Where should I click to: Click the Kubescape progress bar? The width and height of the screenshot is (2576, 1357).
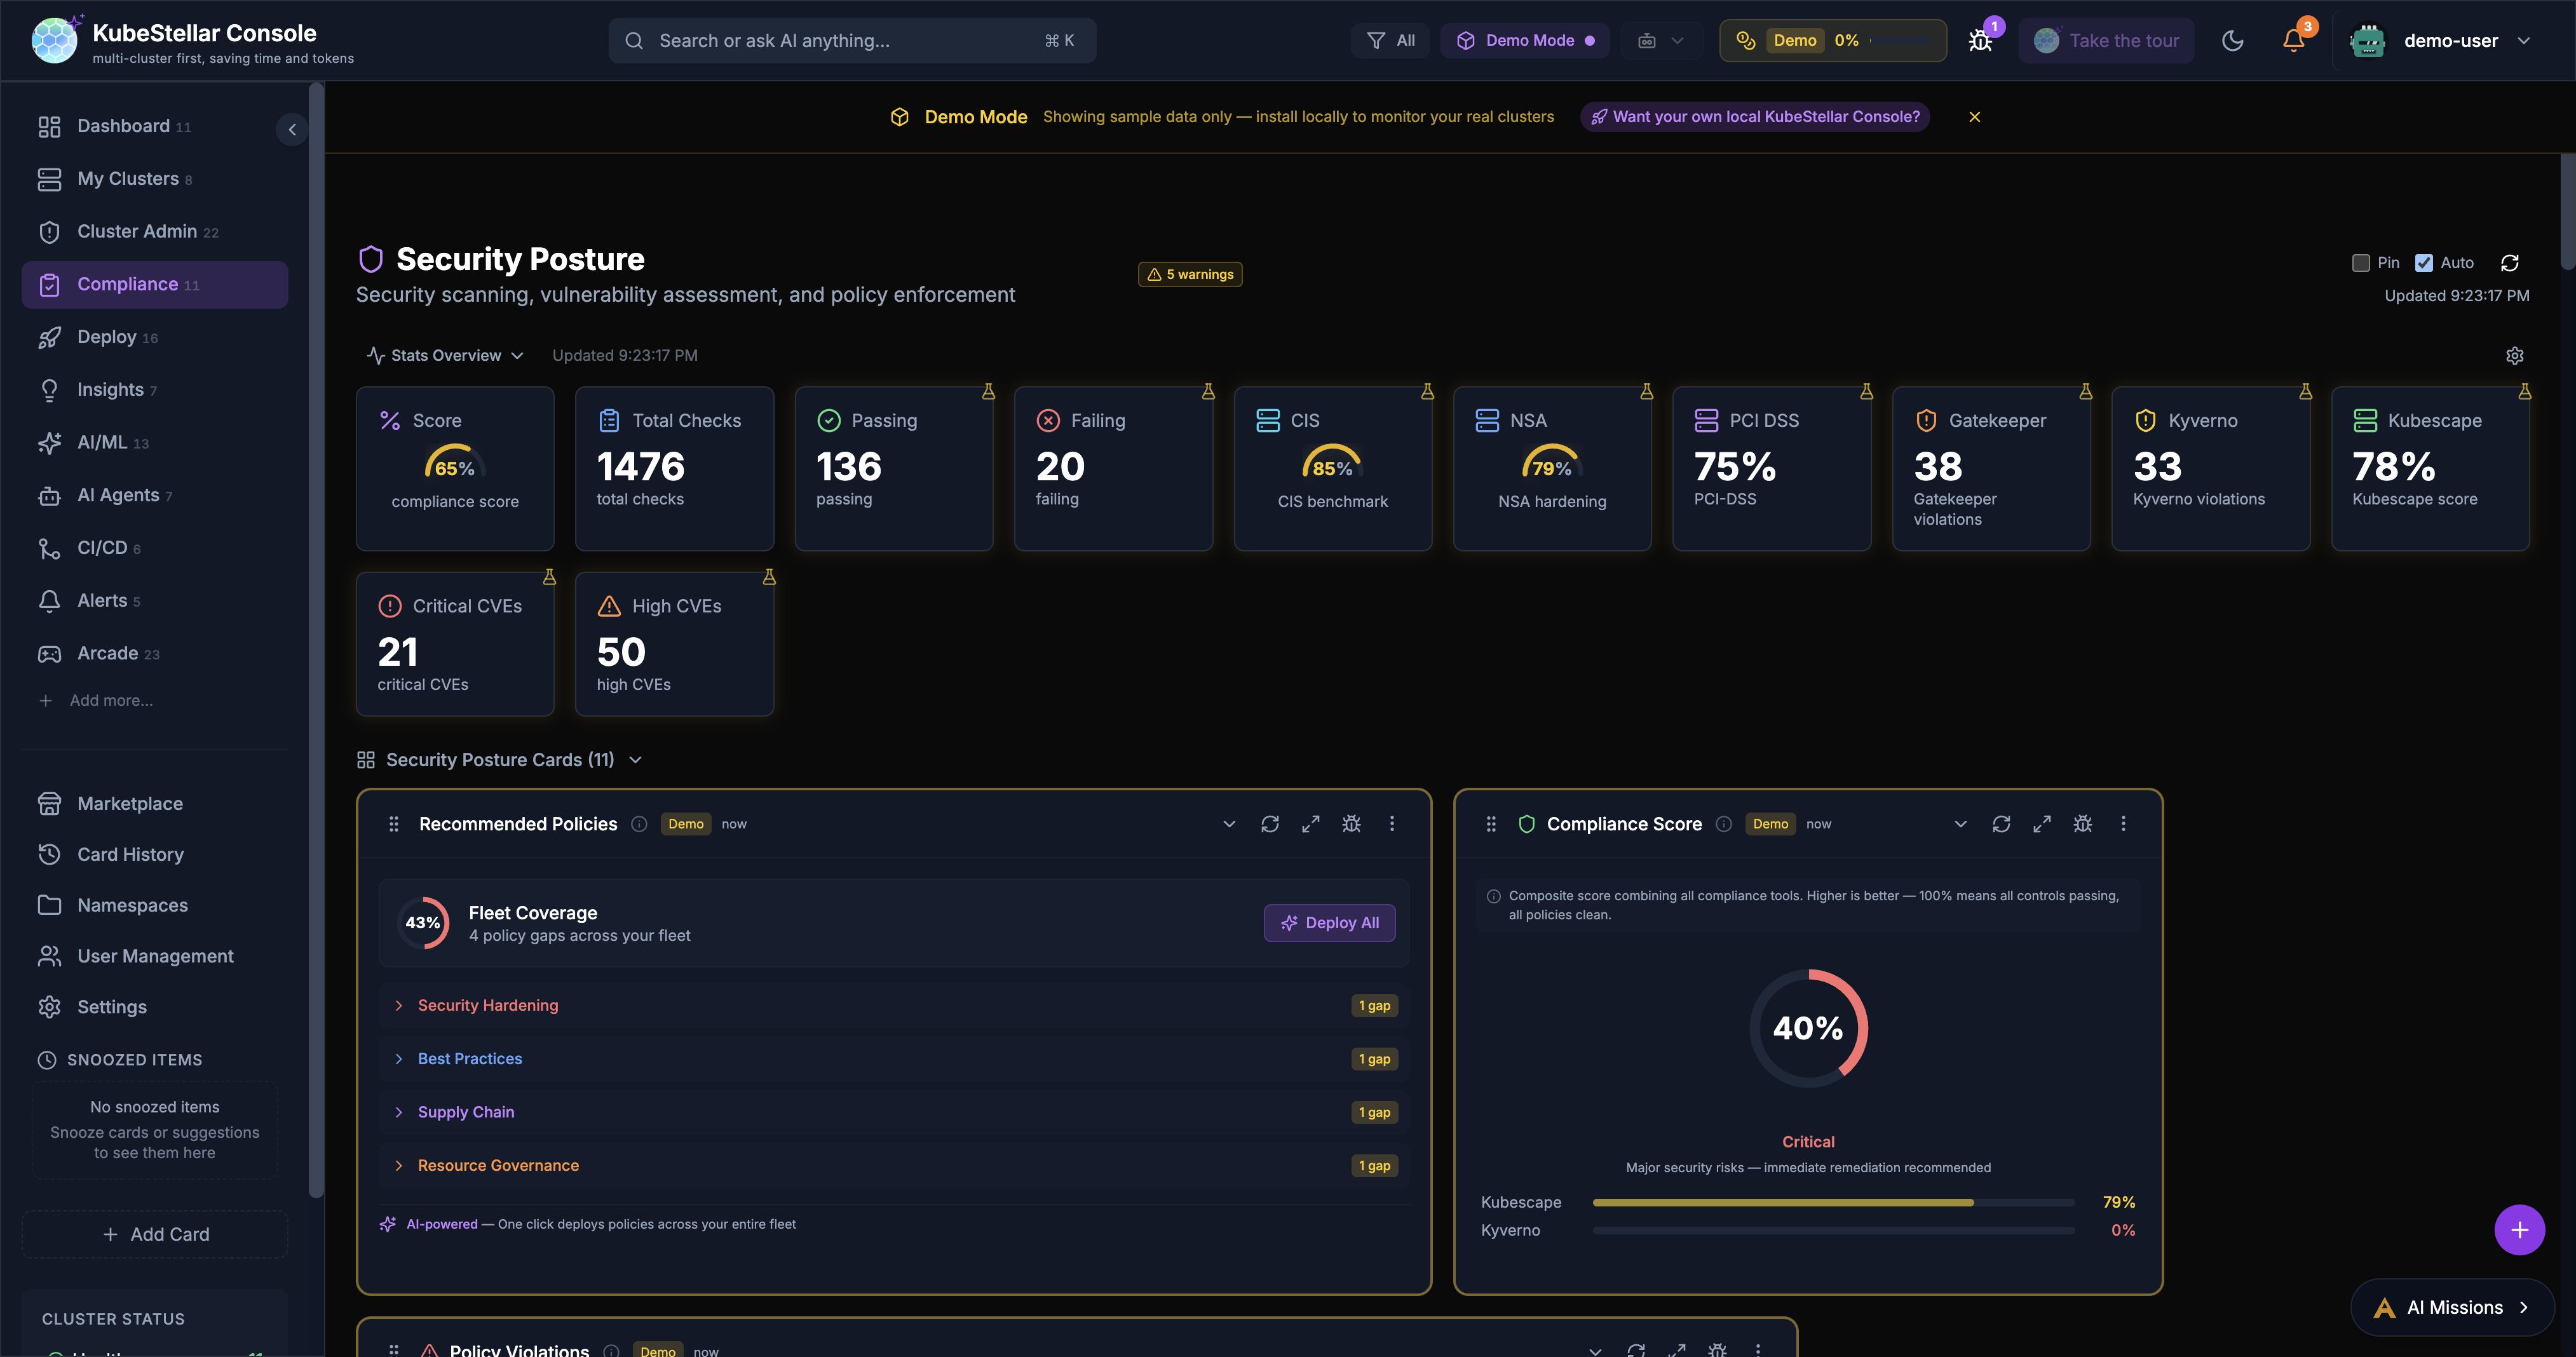click(1830, 1202)
